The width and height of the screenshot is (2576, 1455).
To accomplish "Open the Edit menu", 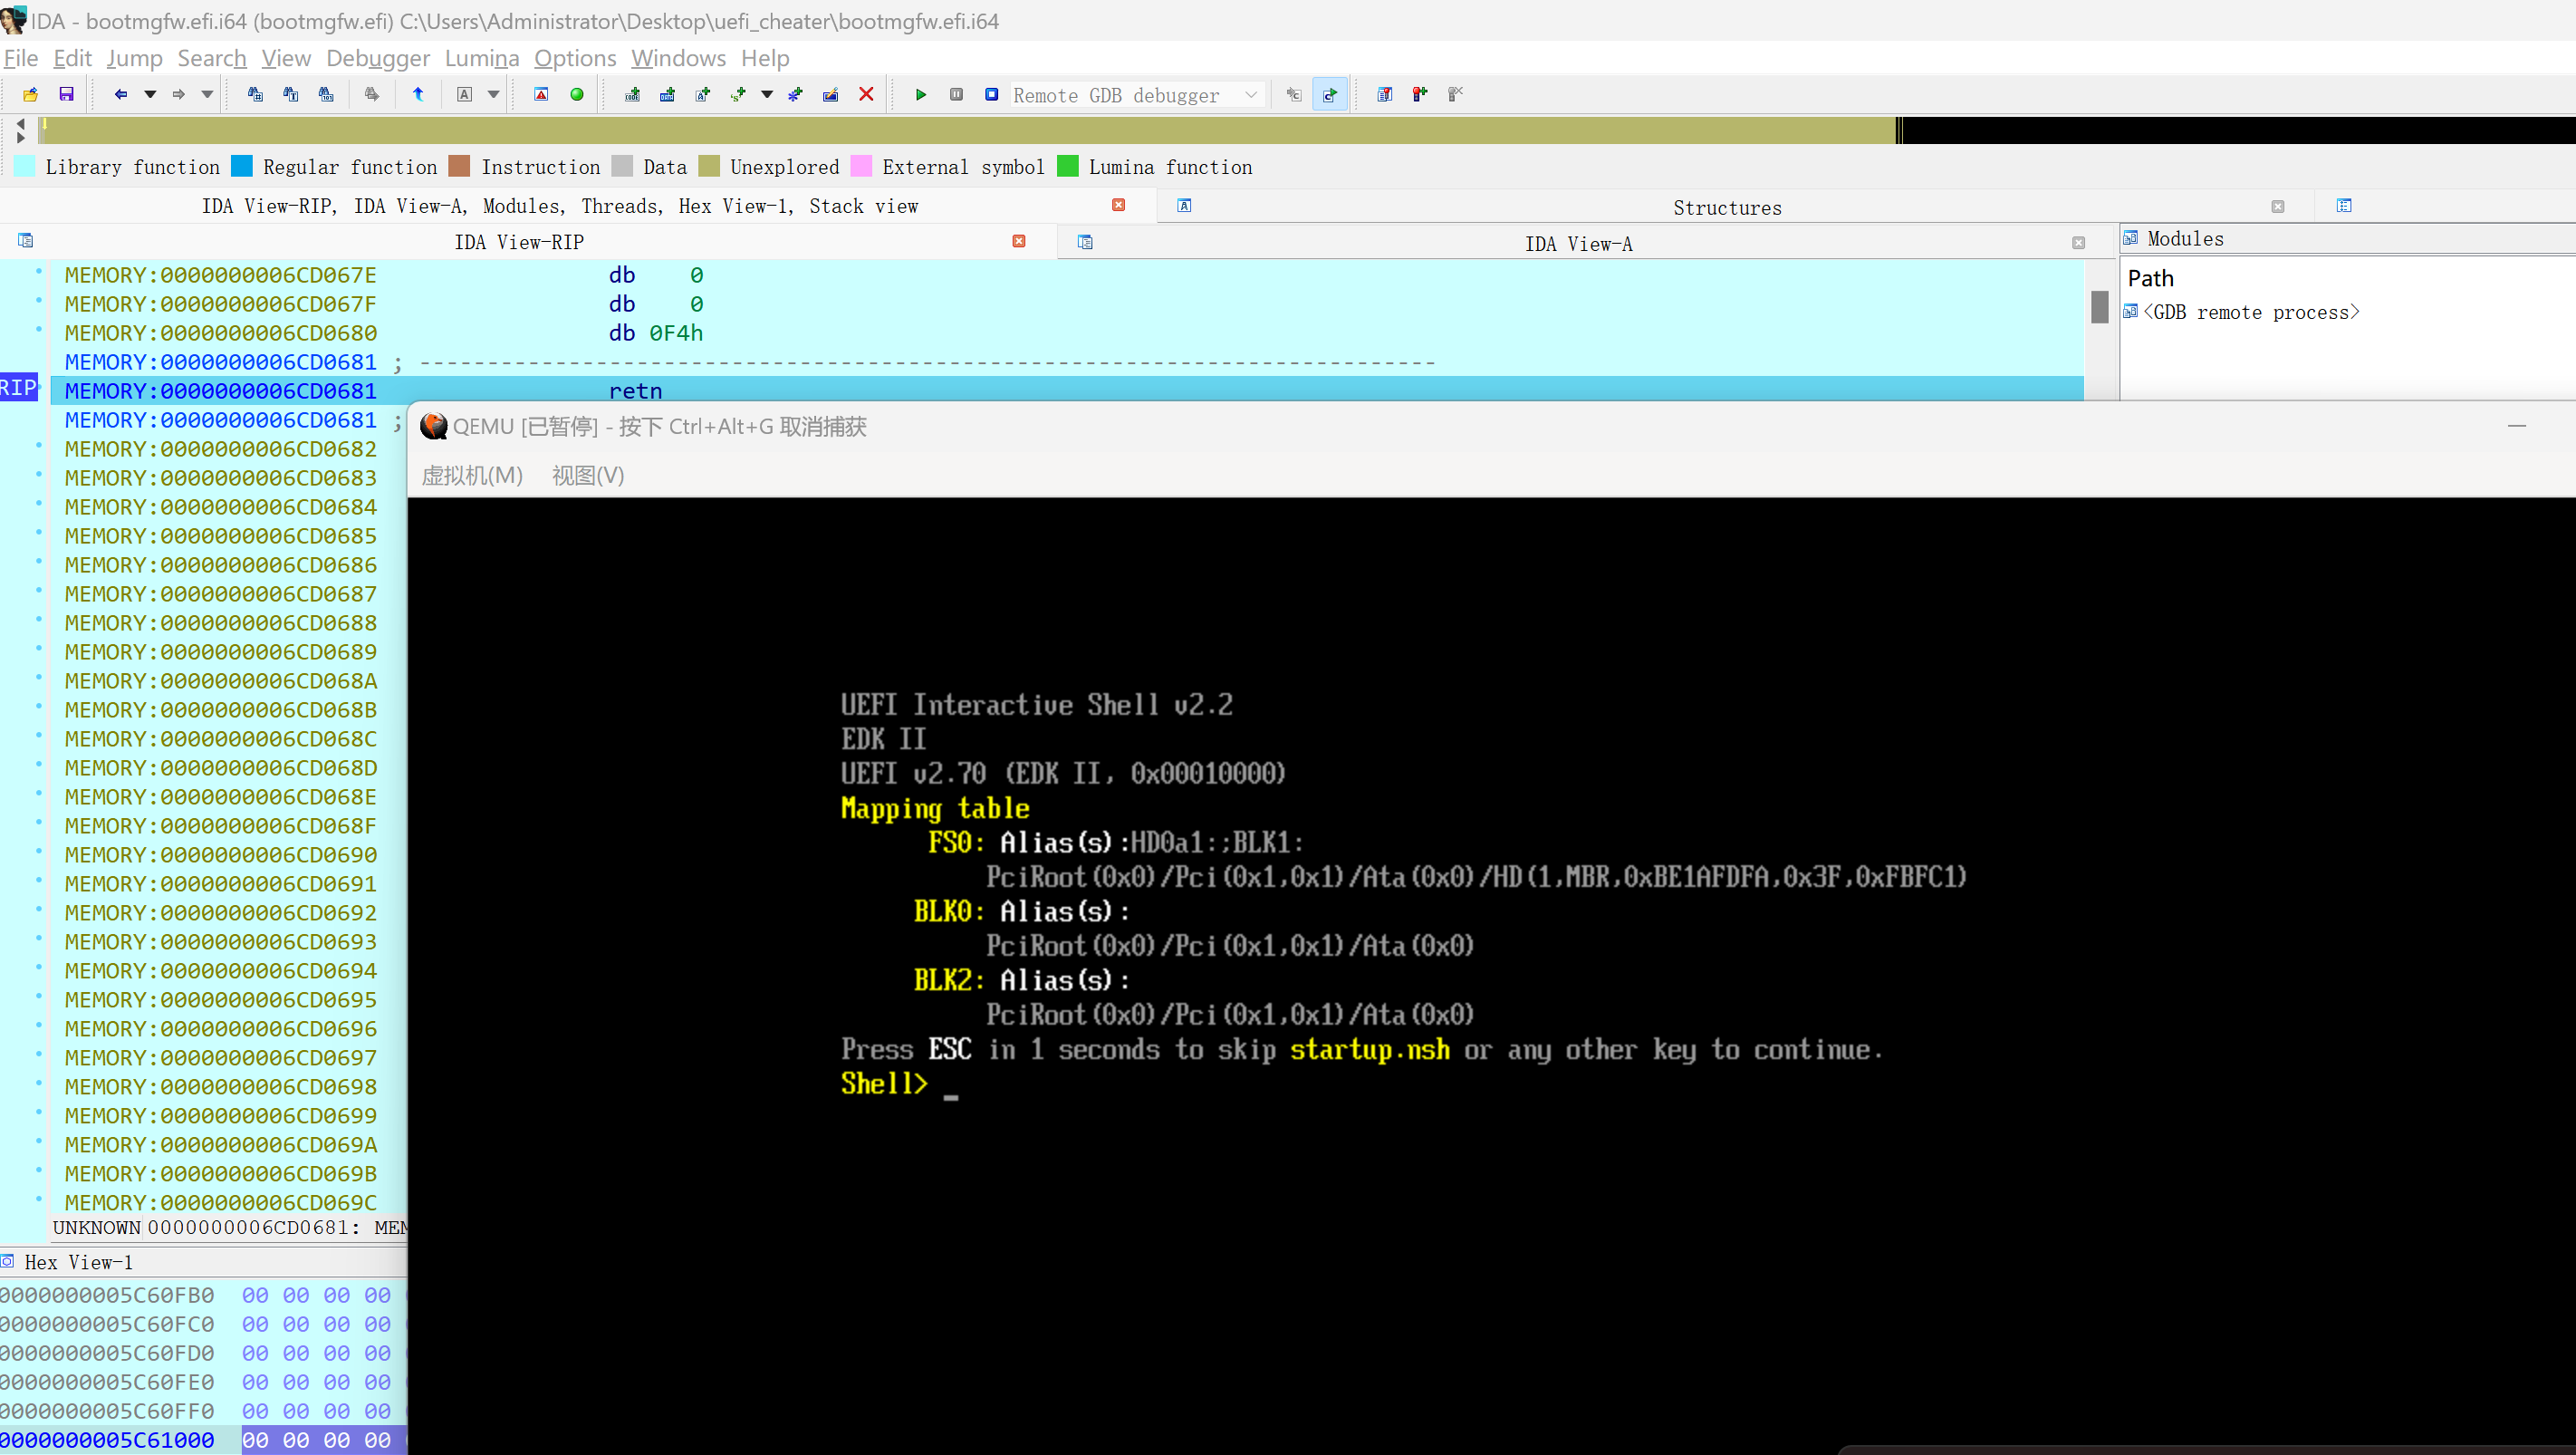I will (72, 58).
